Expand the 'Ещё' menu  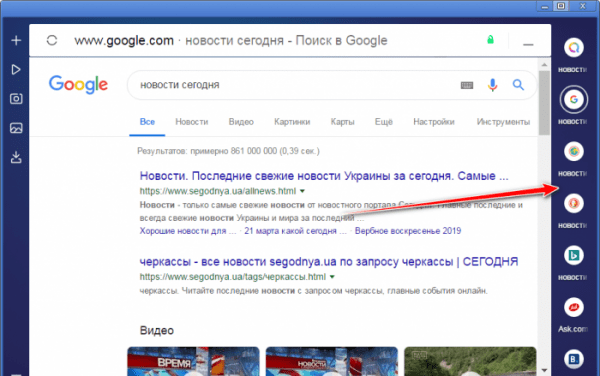tap(383, 122)
